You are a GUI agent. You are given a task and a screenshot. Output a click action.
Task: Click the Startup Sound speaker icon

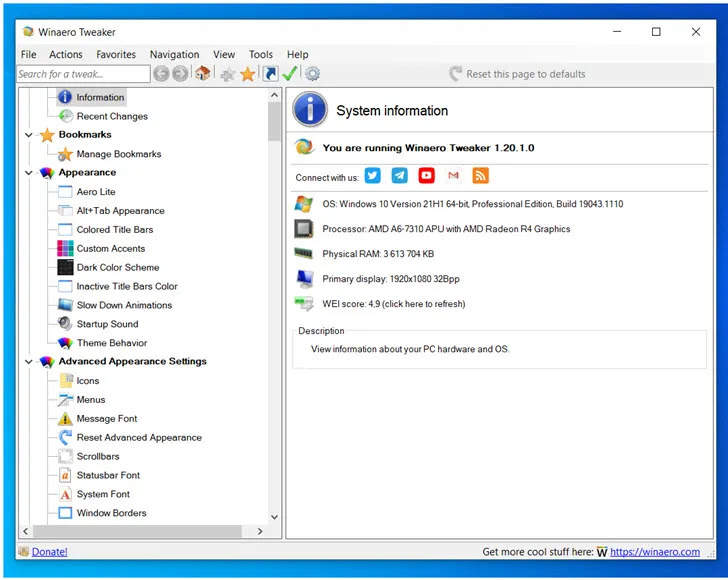(x=65, y=323)
